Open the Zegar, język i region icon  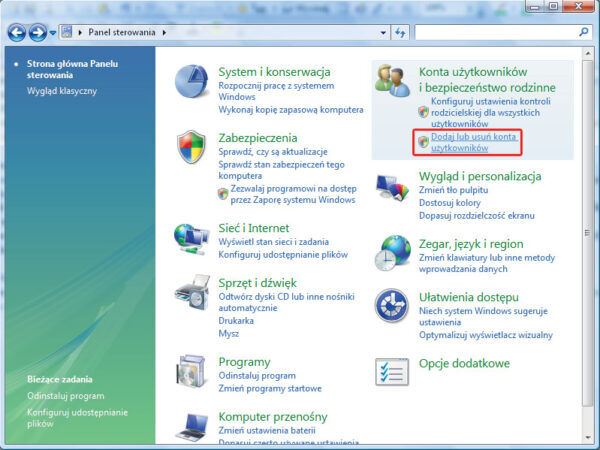(x=391, y=253)
